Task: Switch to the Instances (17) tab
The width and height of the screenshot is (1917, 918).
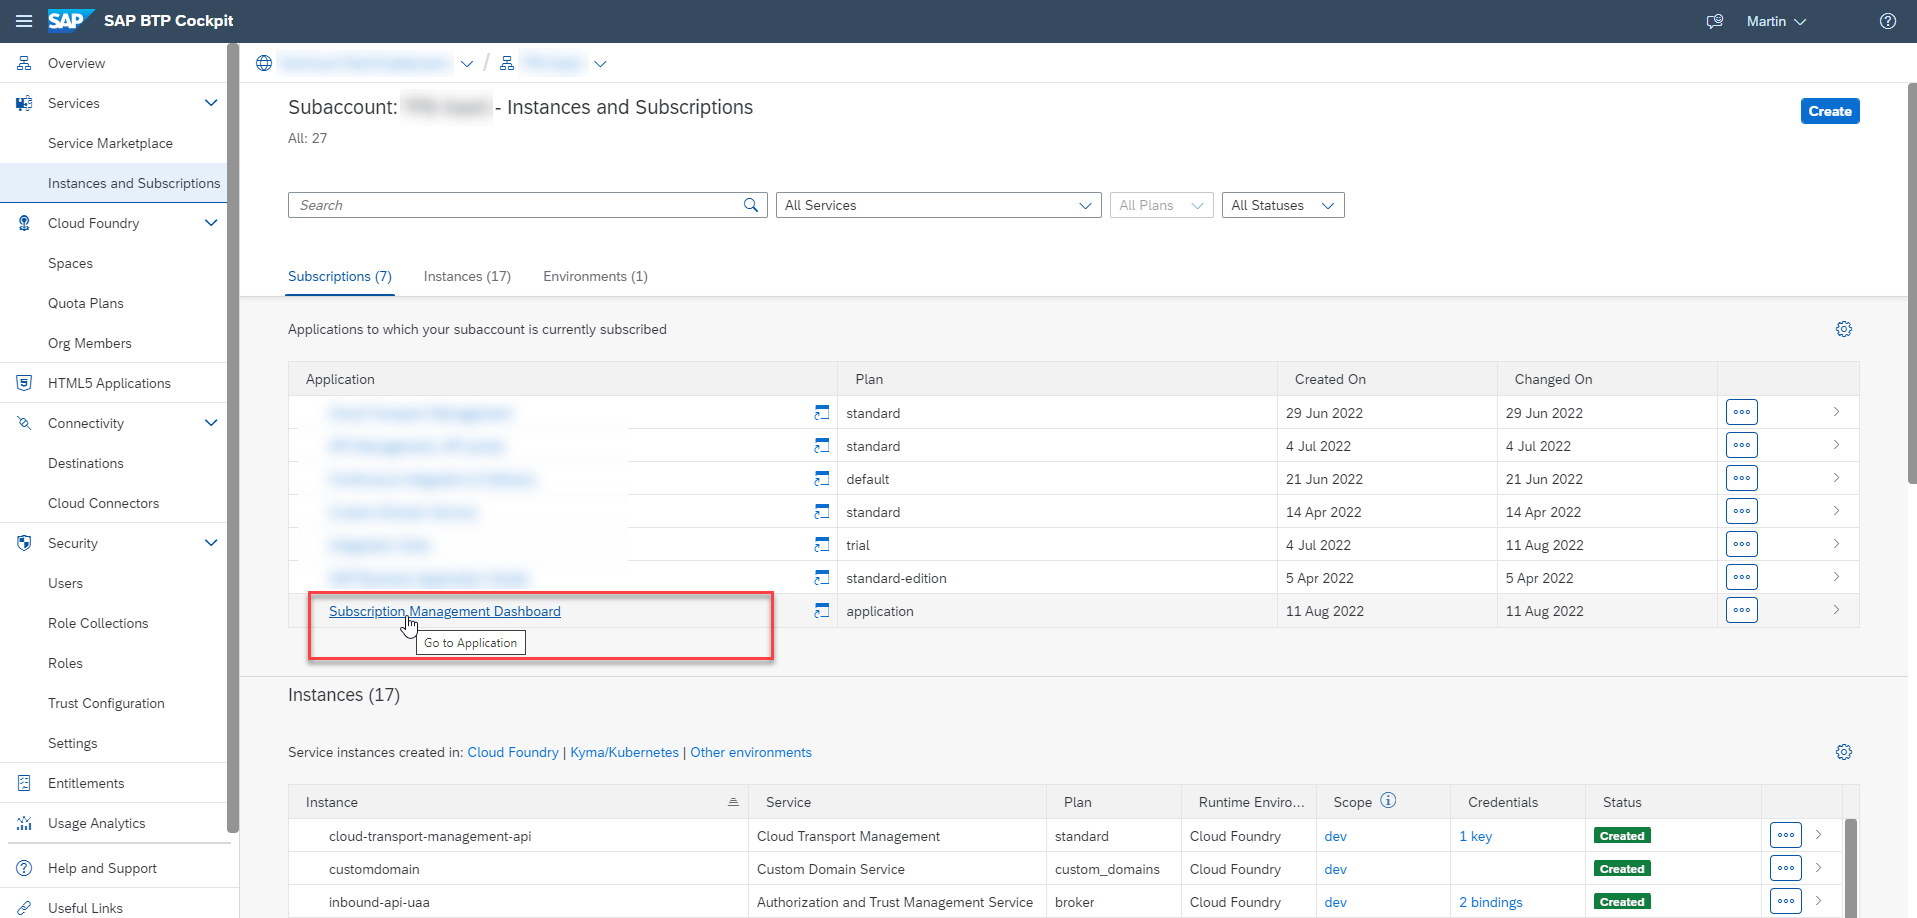Action: [x=467, y=276]
